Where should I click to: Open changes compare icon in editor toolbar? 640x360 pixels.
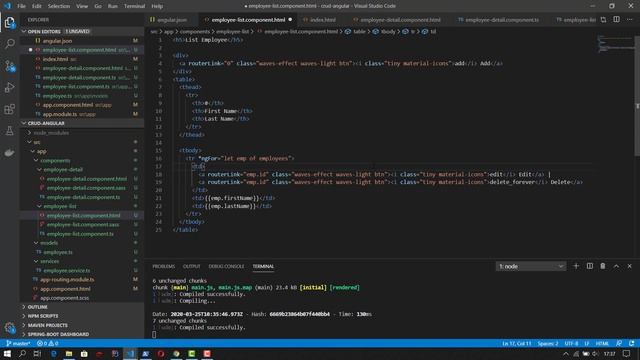[x=603, y=20]
